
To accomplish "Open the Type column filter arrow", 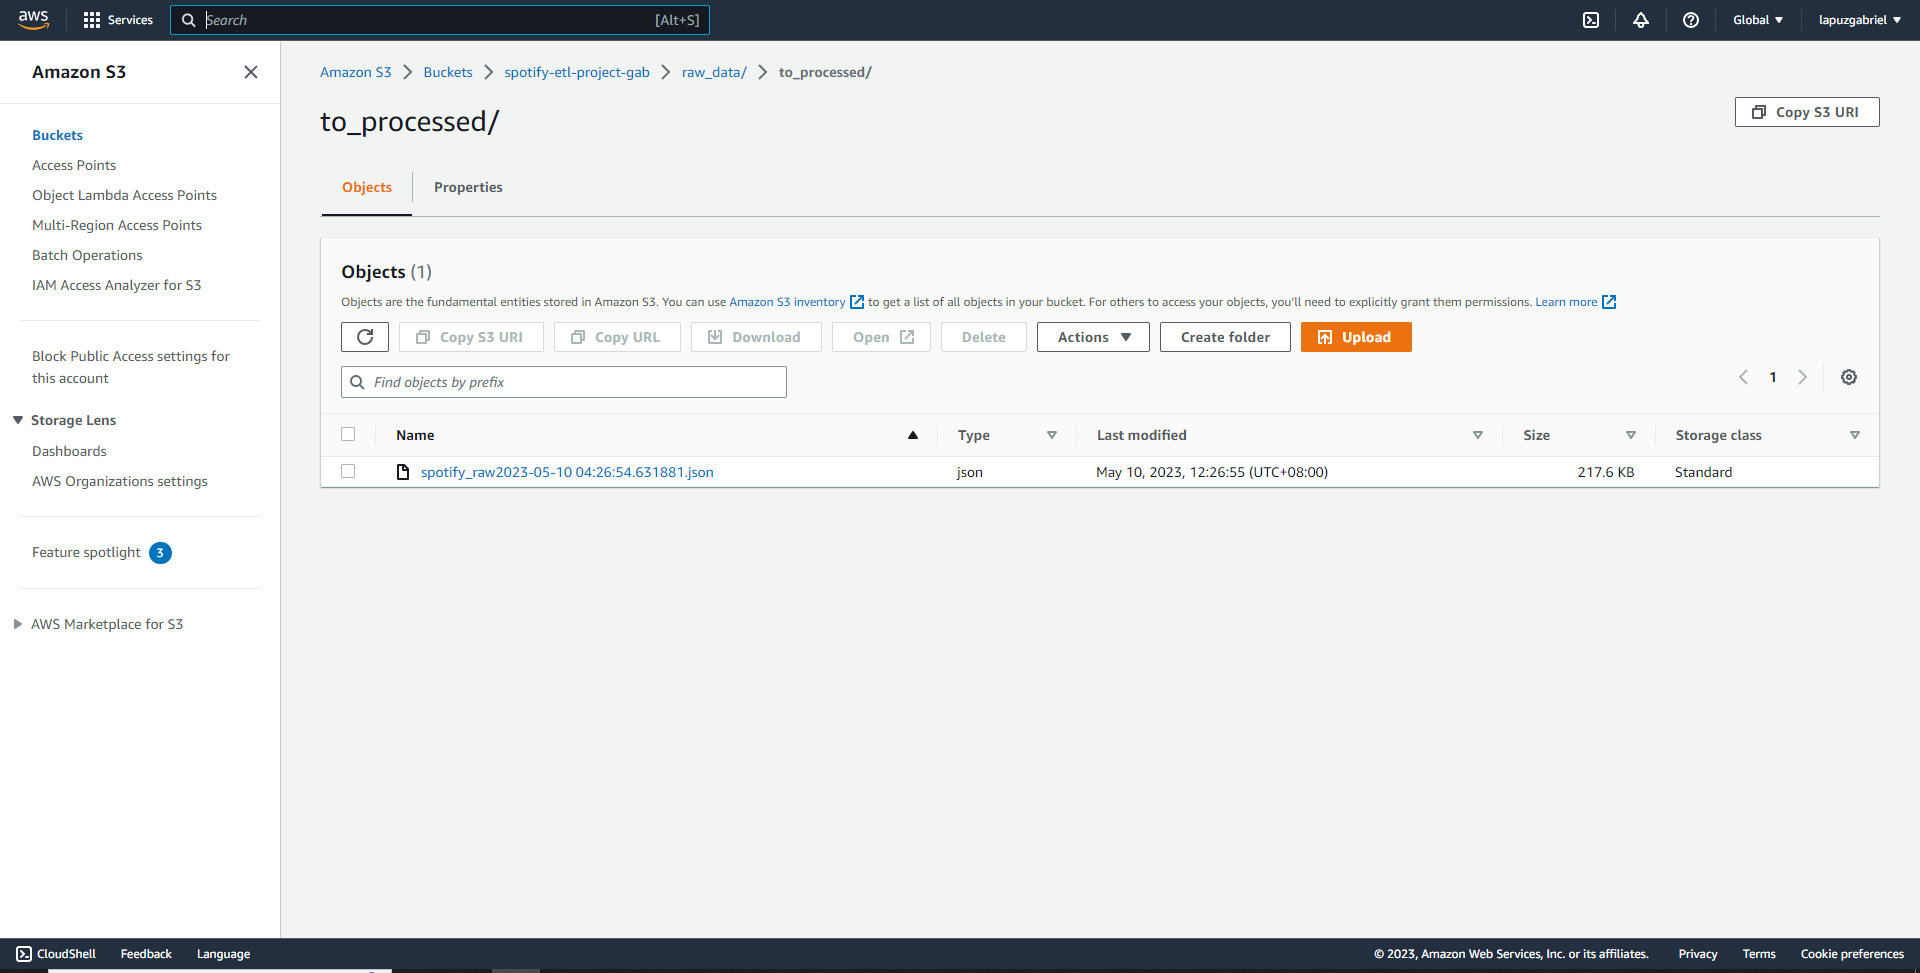I will click(1052, 435).
